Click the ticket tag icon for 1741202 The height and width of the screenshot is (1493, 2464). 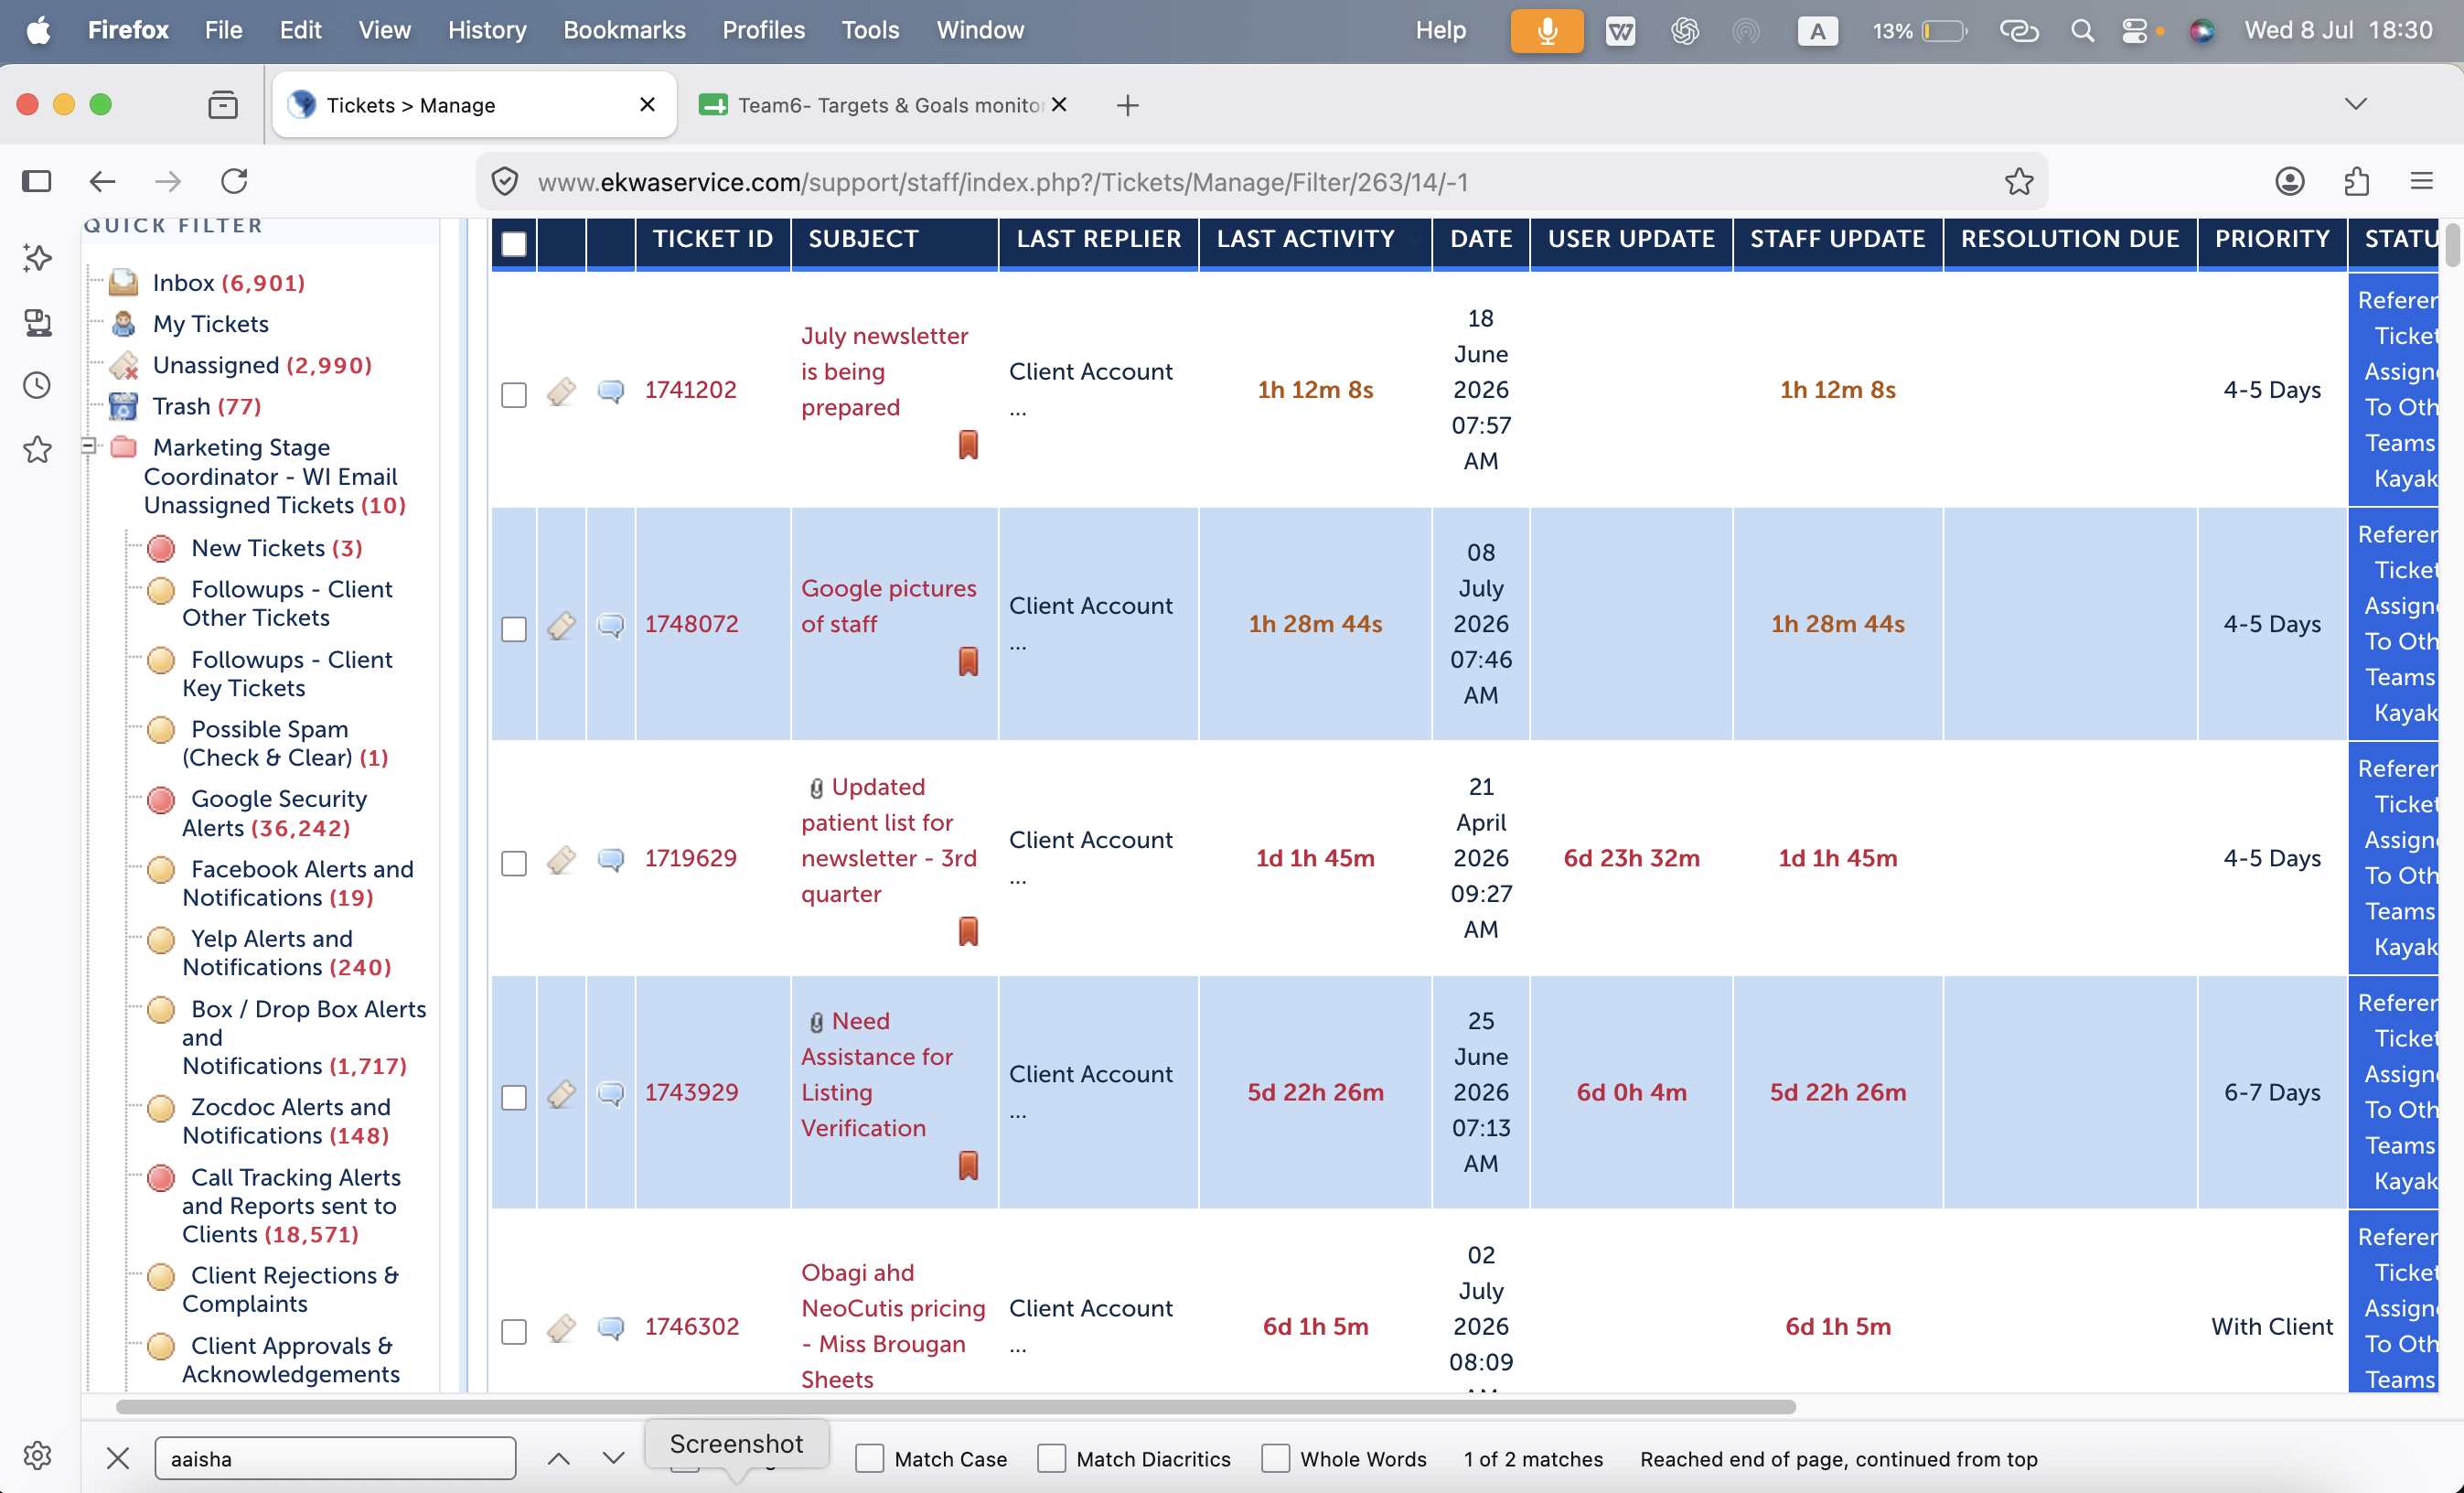pos(561,391)
